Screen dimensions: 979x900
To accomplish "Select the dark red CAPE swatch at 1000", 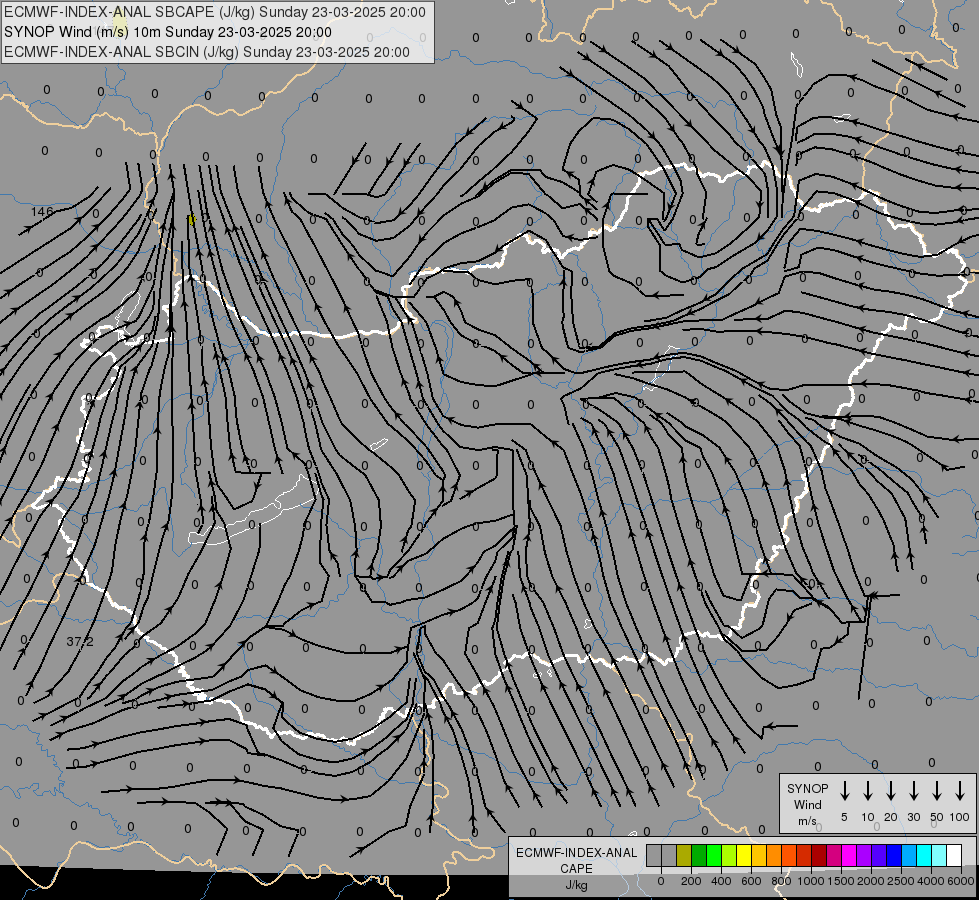I will coord(820,855).
